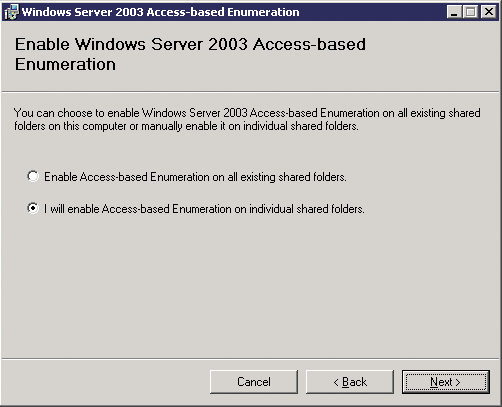The height and width of the screenshot is (407, 502).
Task: Click the 'I will enable Access-based Enumeration' label text
Action: pos(204,209)
